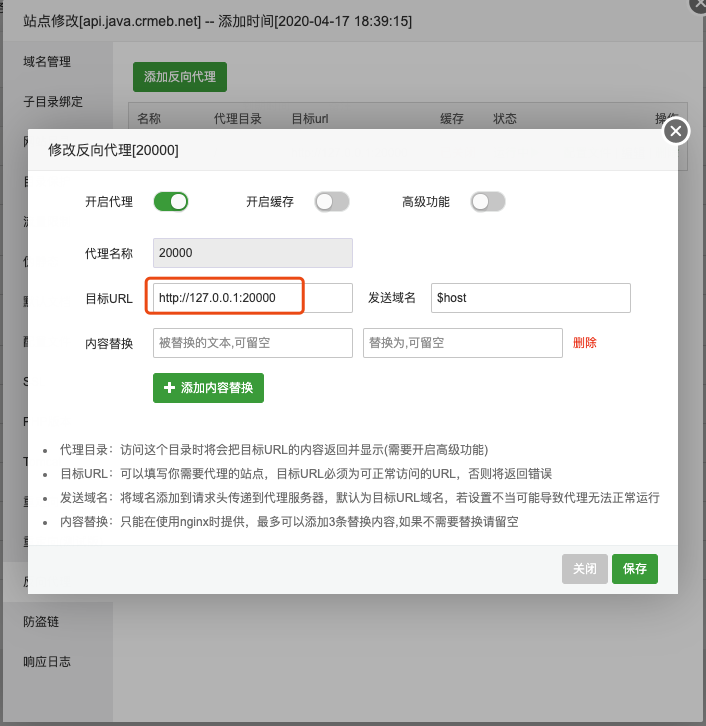Click the dialog title 修改反向代理[20000]
This screenshot has width=706, height=726.
(113, 150)
